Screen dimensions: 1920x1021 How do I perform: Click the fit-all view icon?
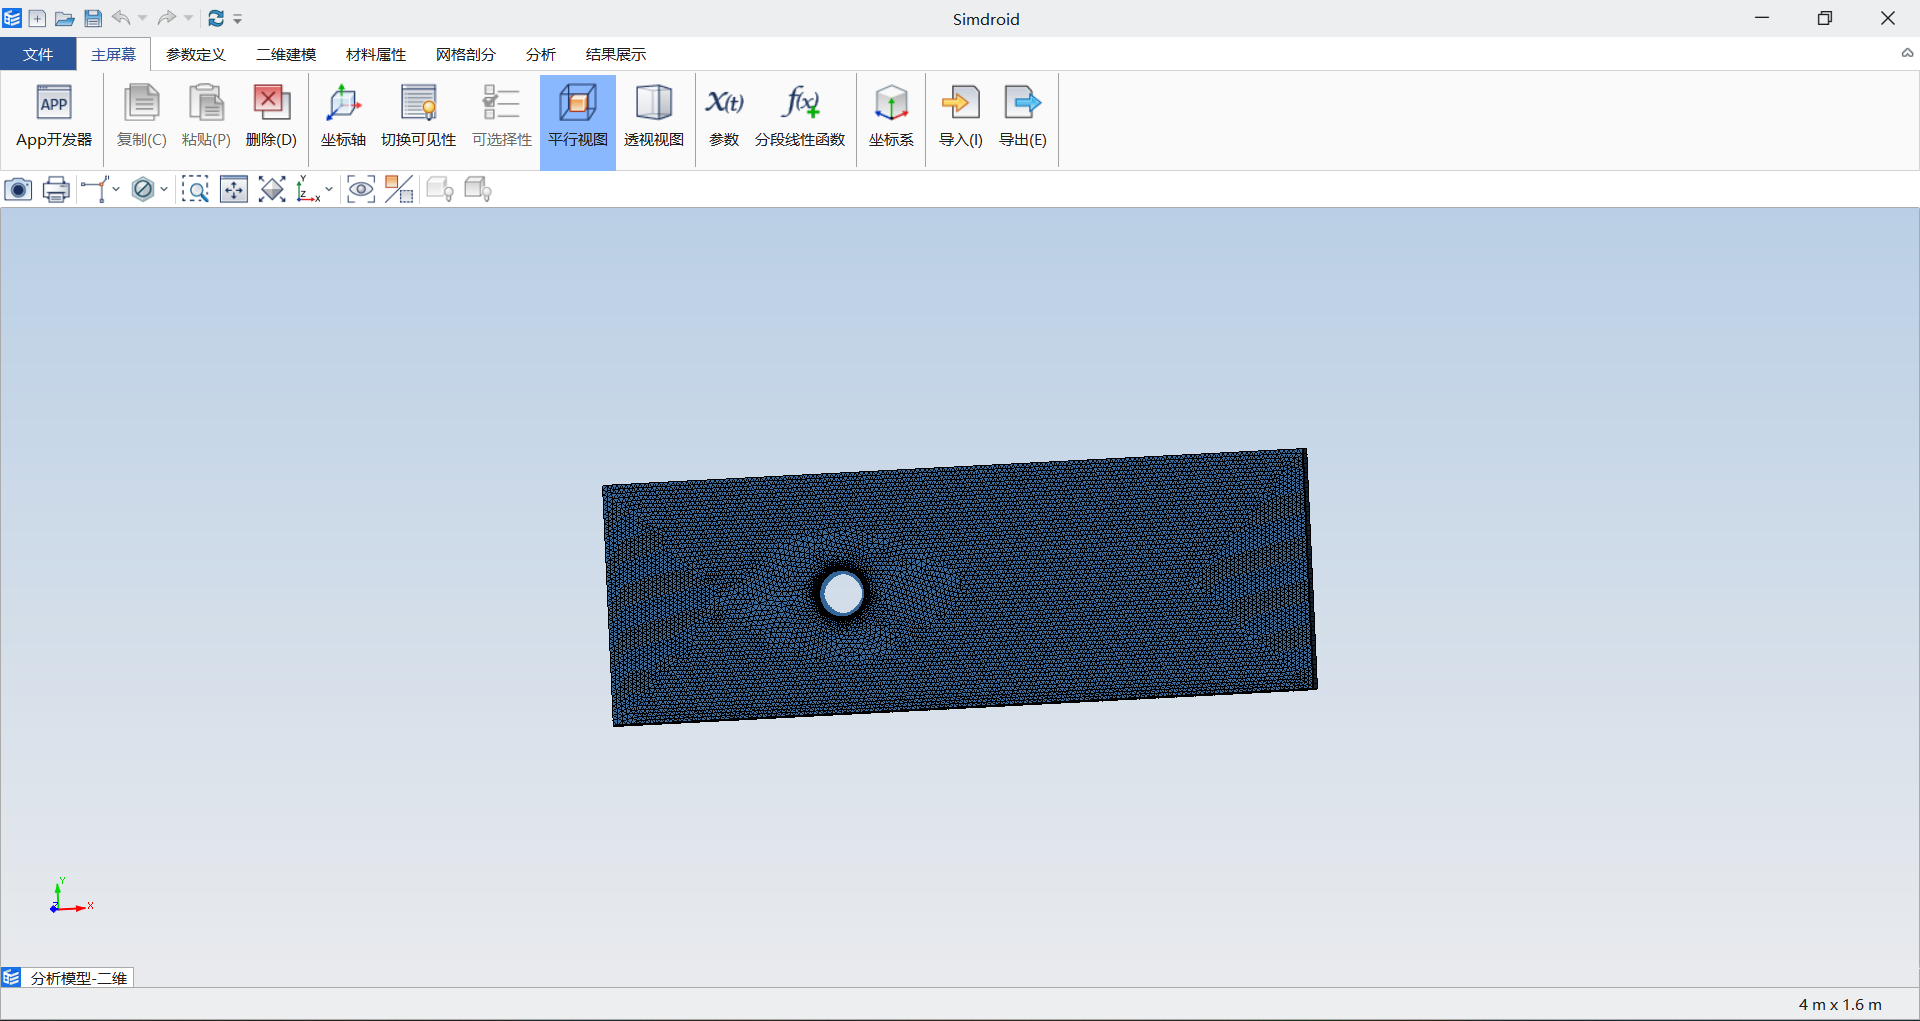272,189
